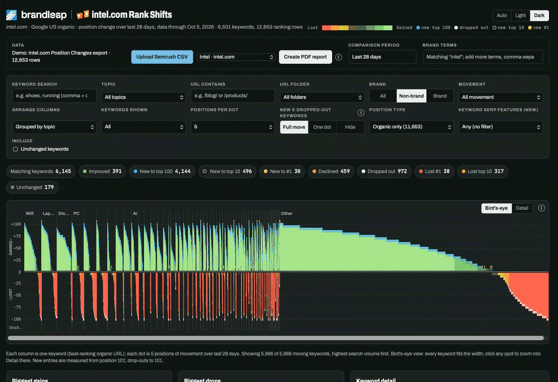Click the Improved 391 chip
This screenshot has width=558, height=382.
coord(102,171)
